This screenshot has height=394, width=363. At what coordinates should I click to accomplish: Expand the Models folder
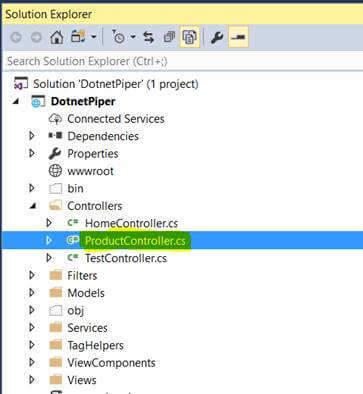tap(32, 292)
